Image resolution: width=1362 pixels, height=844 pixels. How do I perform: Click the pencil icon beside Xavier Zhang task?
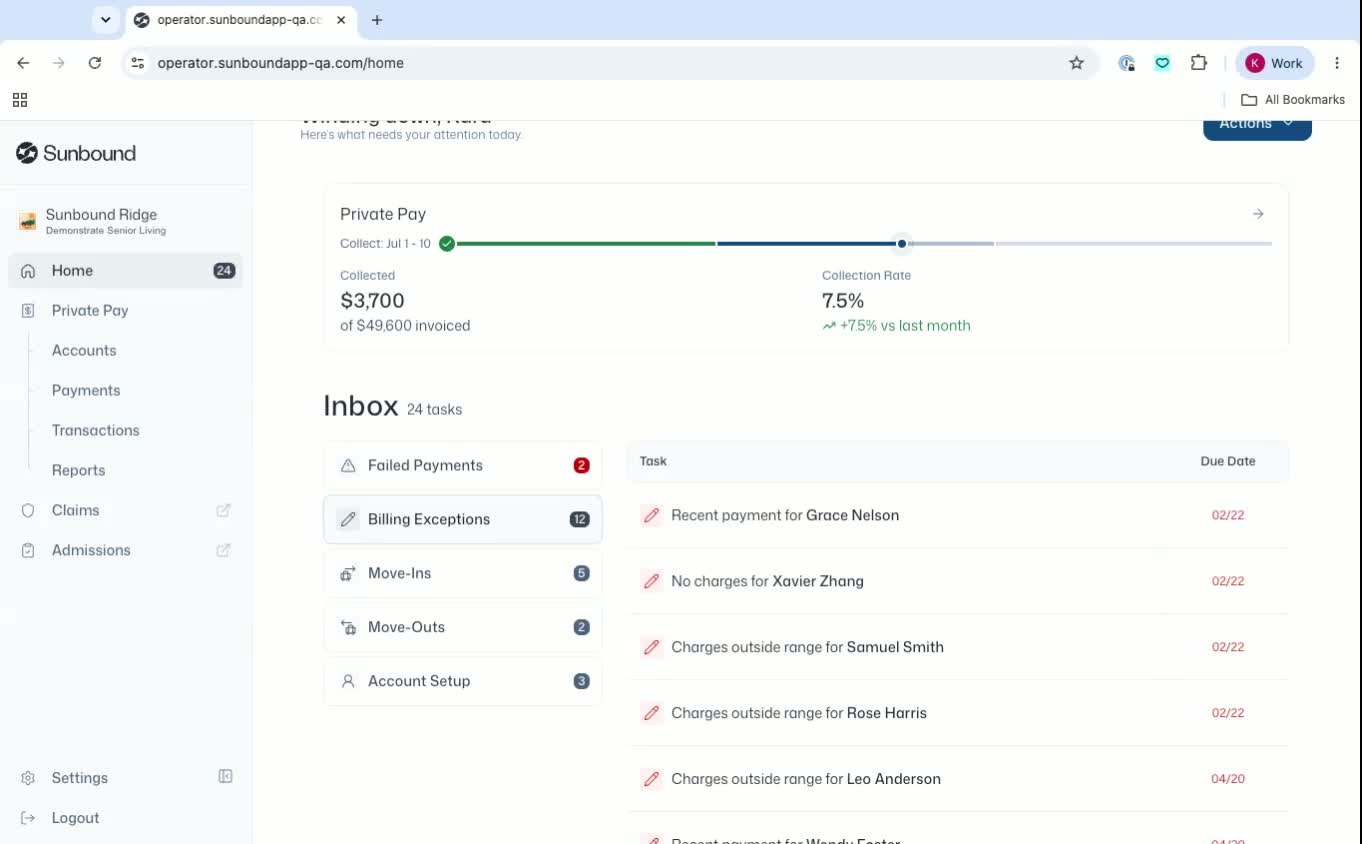point(652,581)
